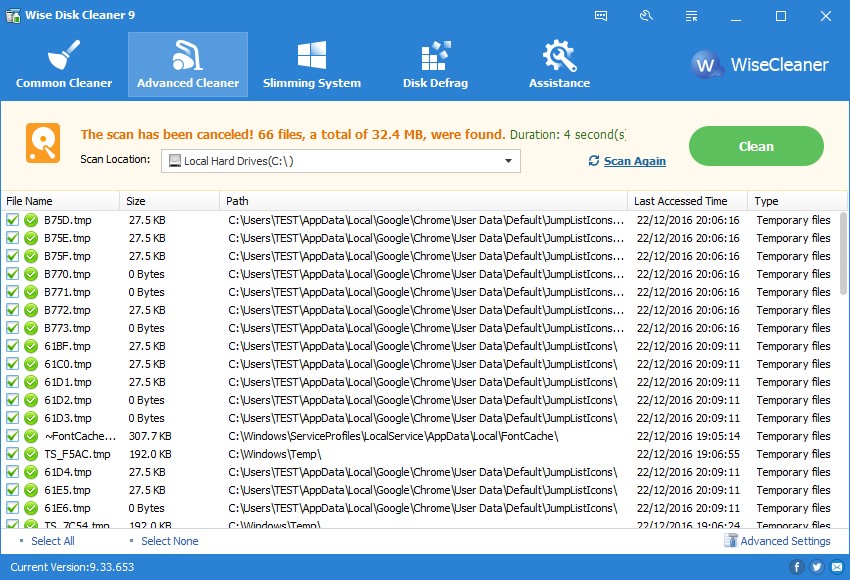The height and width of the screenshot is (580, 850).
Task: Click the C:\Windows\Temp\ path of TS_F5AC.tmp
Action: [x=275, y=454]
